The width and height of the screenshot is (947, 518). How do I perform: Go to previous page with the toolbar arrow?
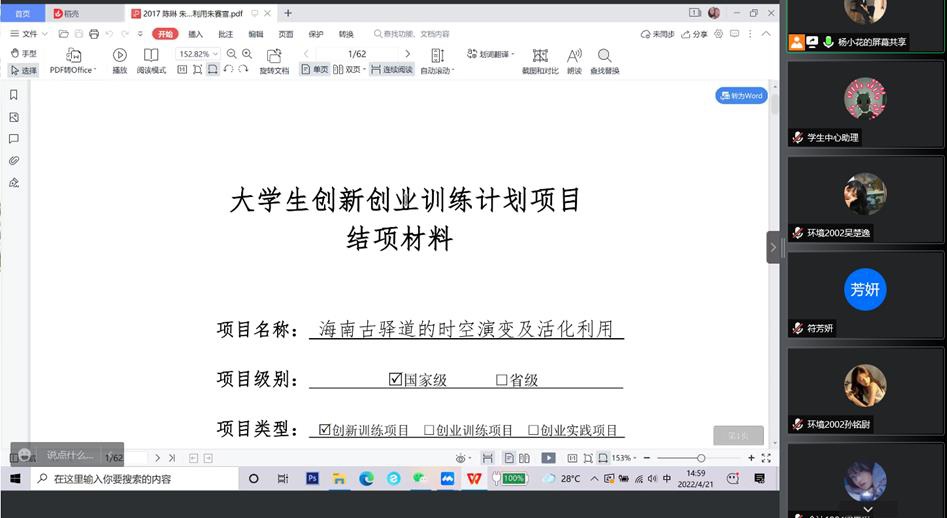pos(306,54)
